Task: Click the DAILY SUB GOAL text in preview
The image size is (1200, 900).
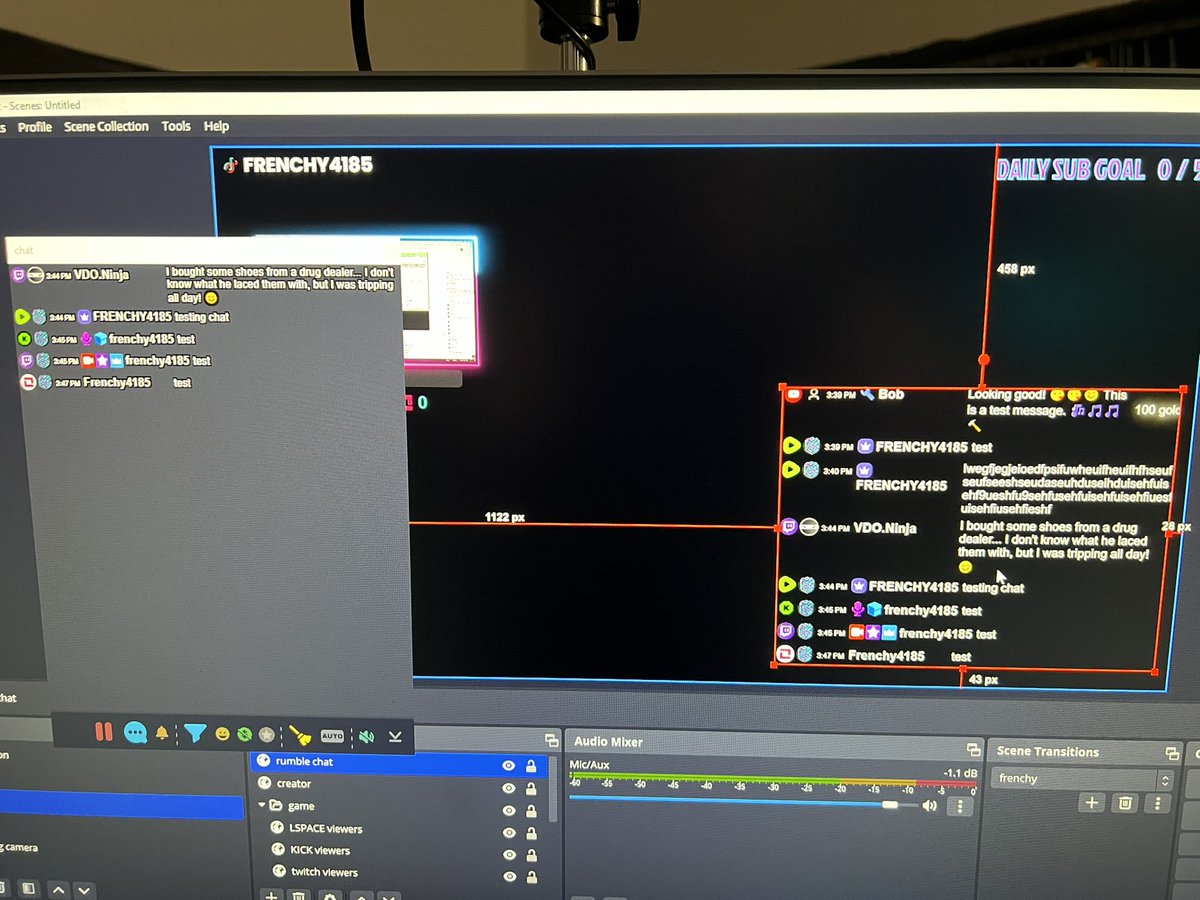Action: (x=1070, y=171)
